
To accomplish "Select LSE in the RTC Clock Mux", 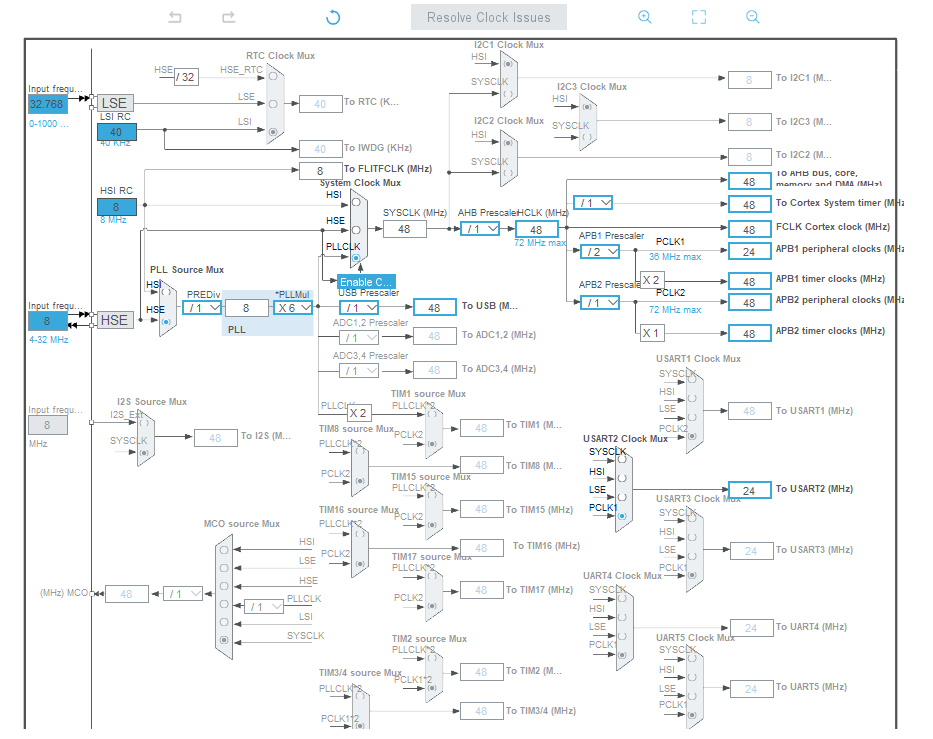I will click(273, 103).
